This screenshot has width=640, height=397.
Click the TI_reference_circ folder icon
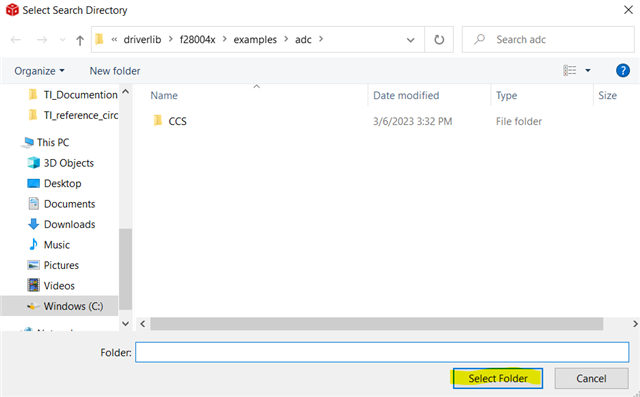point(33,115)
